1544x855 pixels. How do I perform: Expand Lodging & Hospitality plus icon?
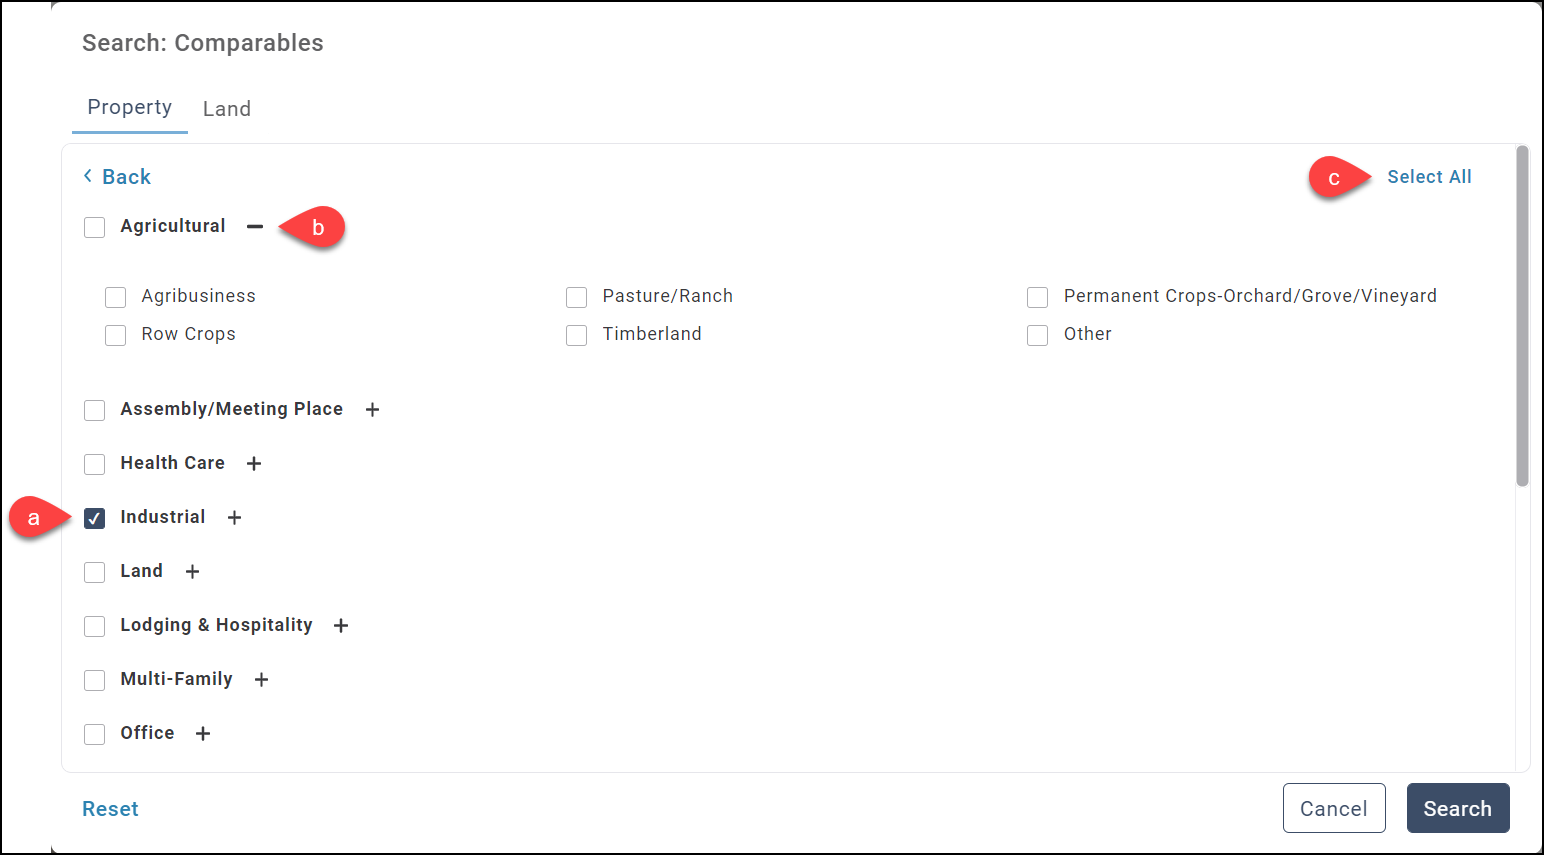pyautogui.click(x=341, y=626)
